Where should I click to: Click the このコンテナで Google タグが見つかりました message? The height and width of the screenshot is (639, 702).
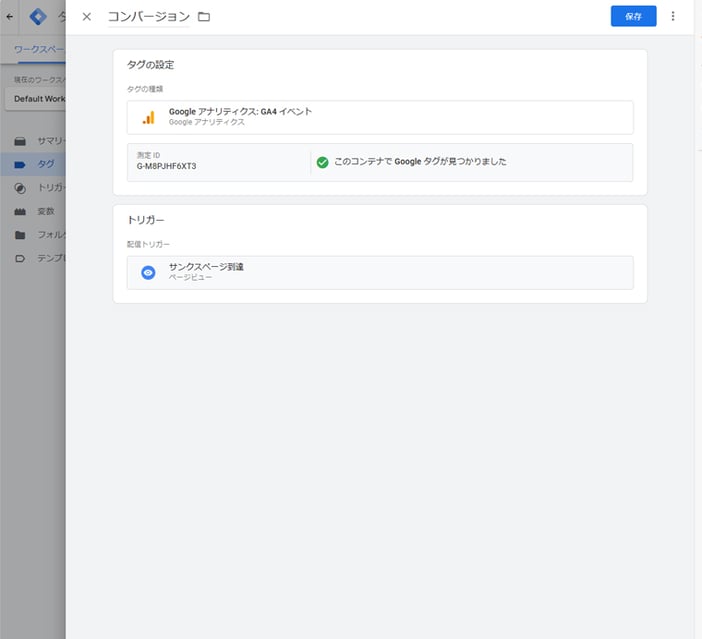coord(420,162)
